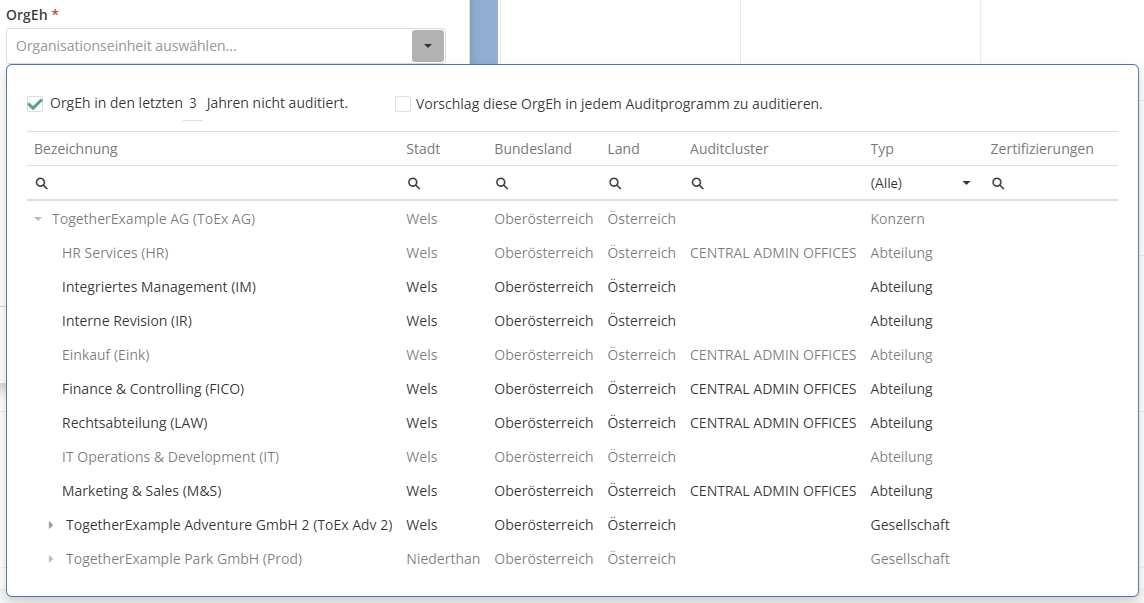
Task: Expand TogetherExample Park GmbH node
Action: pos(52,559)
